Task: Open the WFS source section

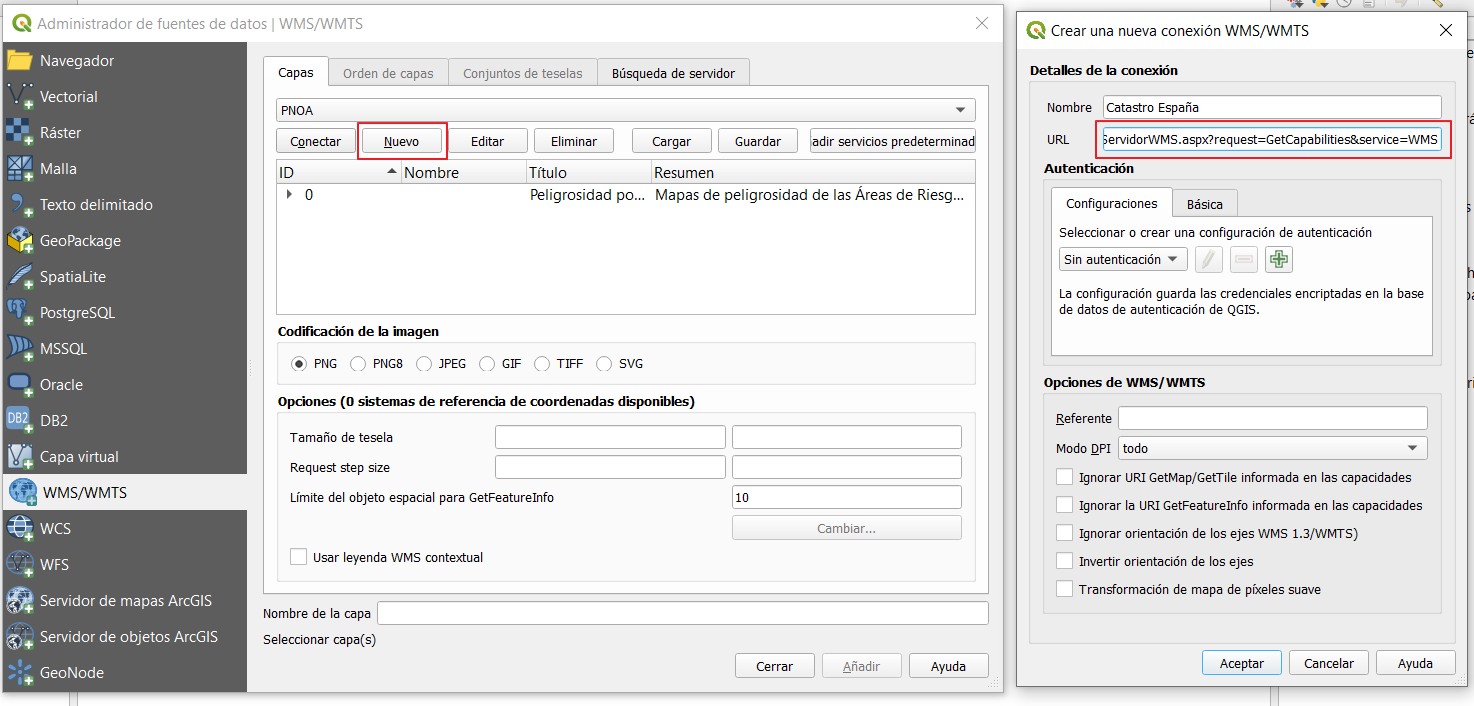Action: tap(54, 565)
